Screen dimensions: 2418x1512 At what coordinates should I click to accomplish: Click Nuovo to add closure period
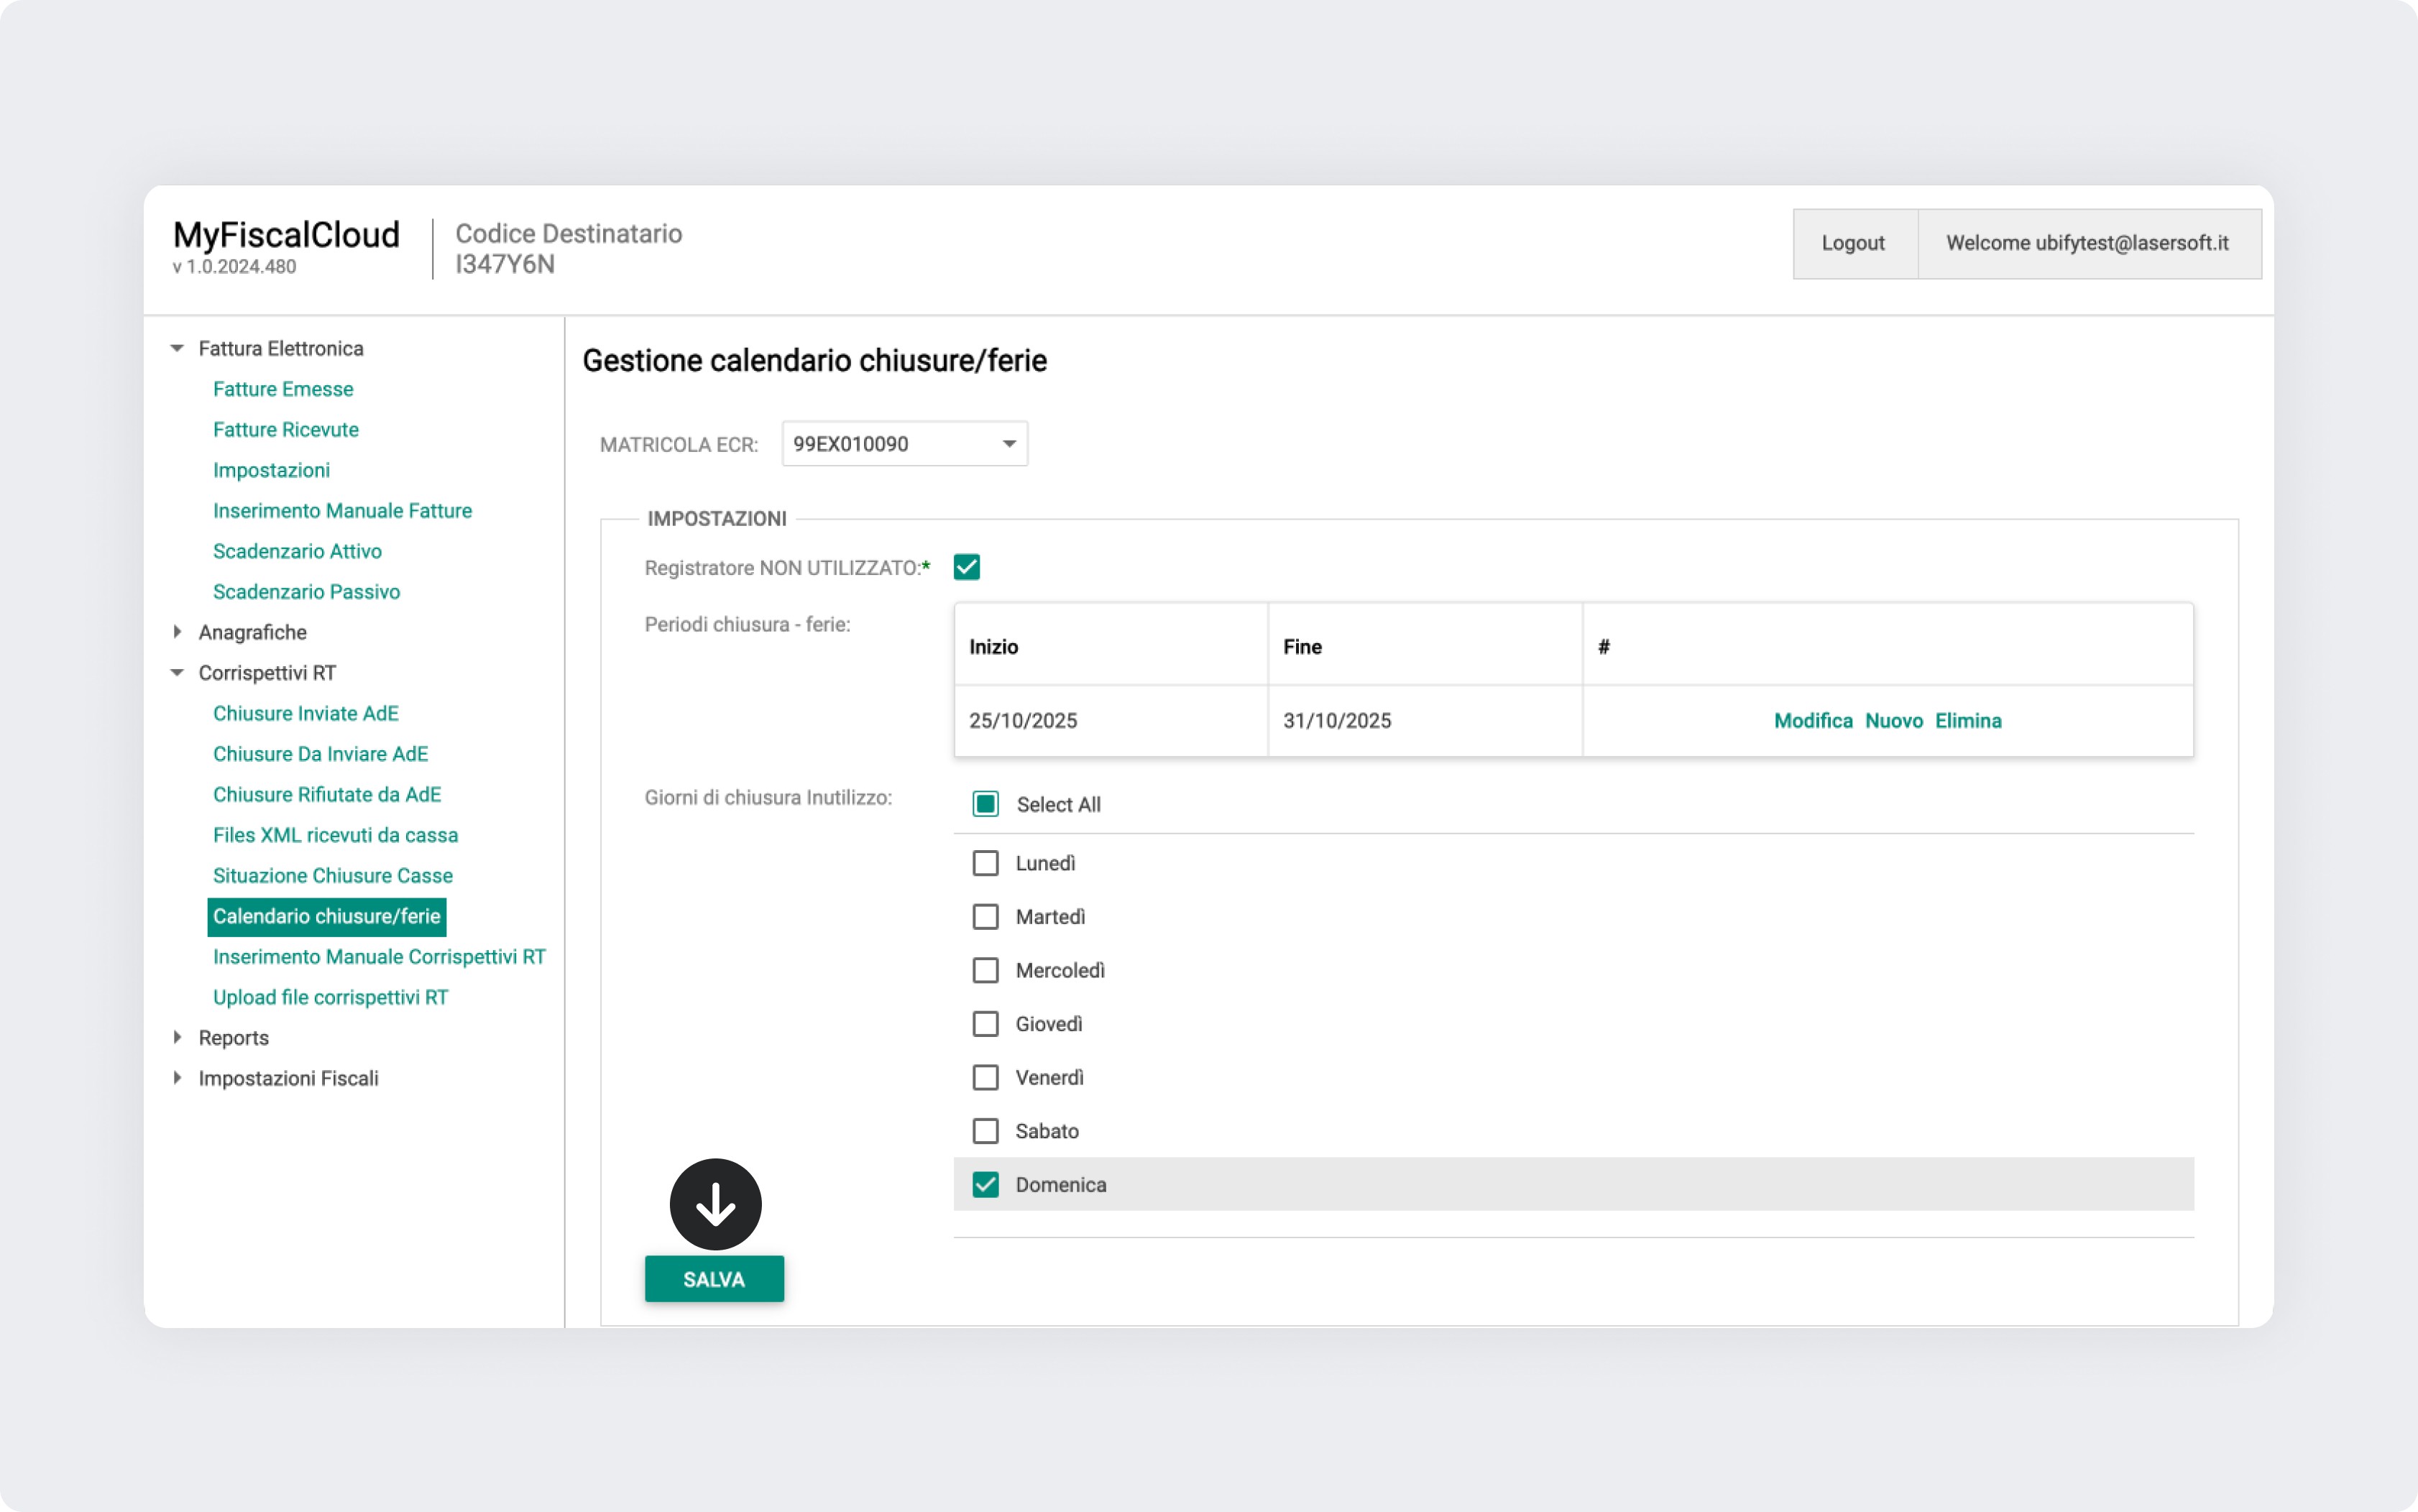pos(1893,721)
